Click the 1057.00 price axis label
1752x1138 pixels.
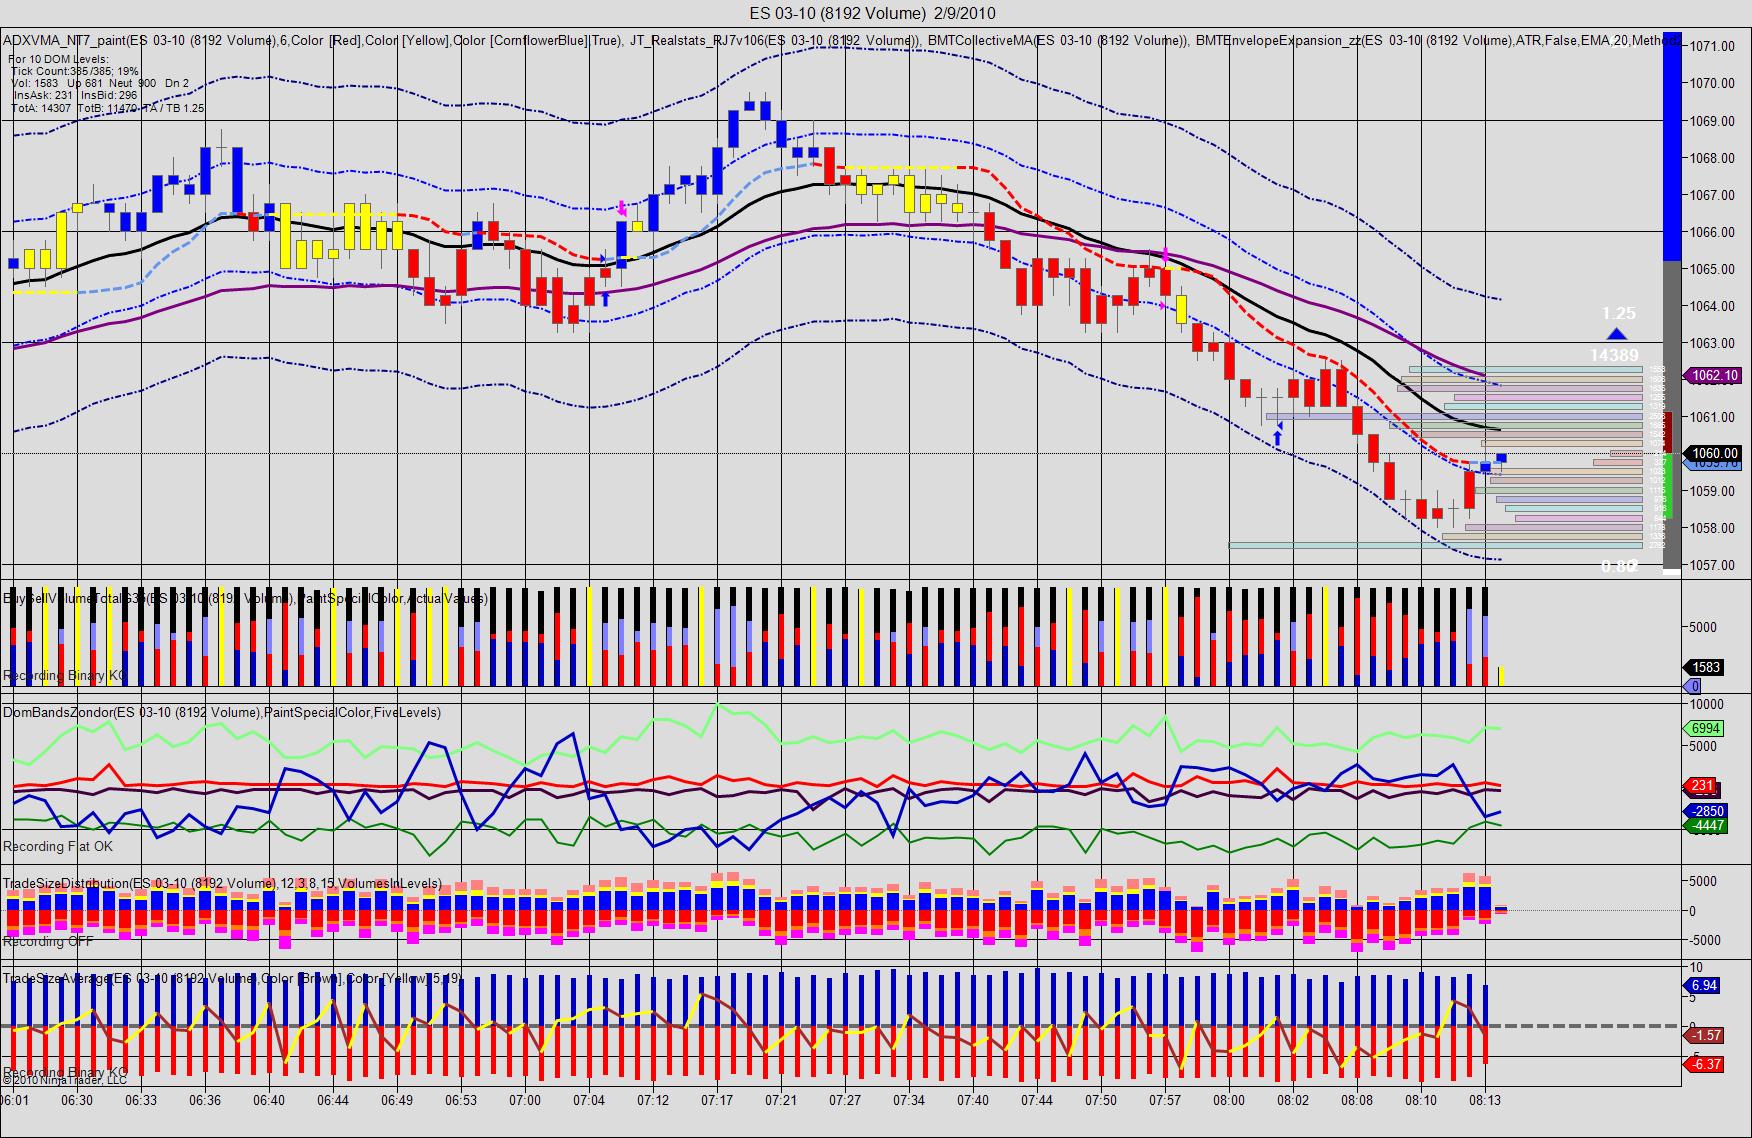[1713, 565]
